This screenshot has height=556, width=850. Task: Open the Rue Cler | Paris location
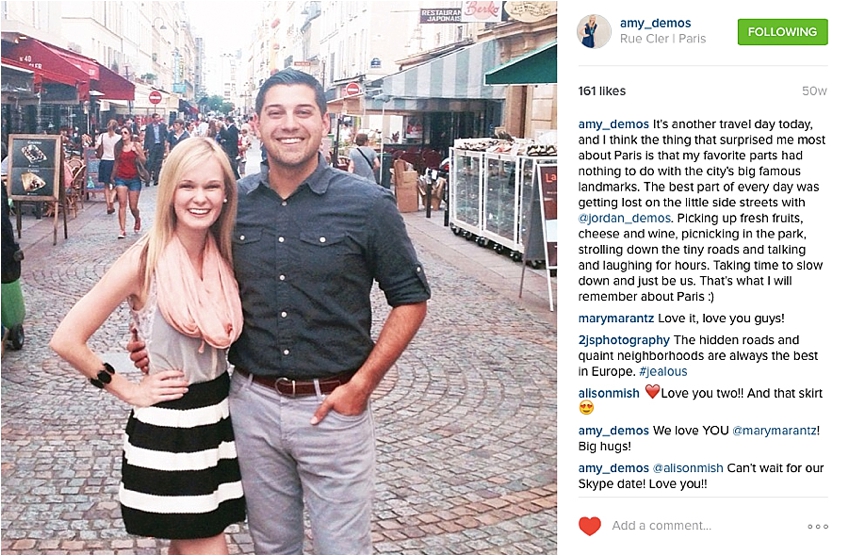tap(662, 38)
